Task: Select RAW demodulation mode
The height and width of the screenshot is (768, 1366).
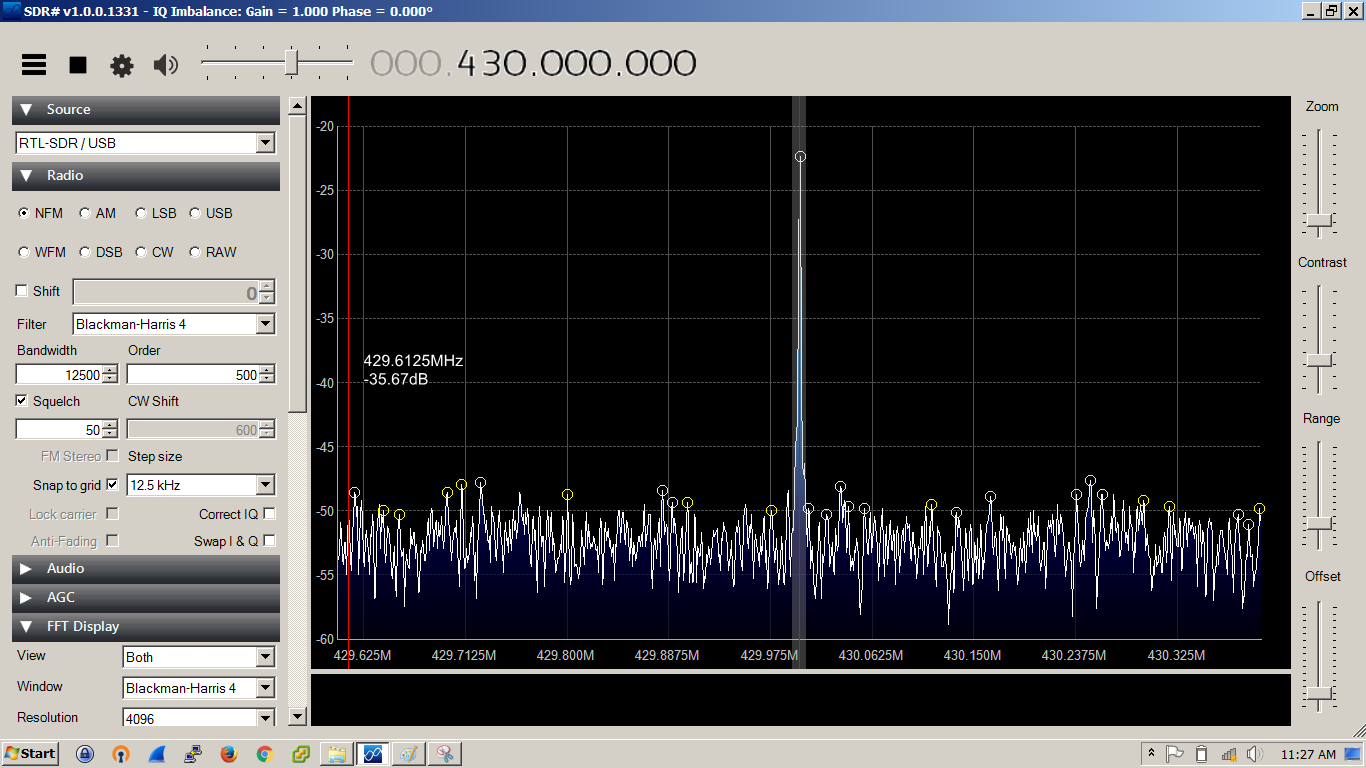Action: point(213,252)
